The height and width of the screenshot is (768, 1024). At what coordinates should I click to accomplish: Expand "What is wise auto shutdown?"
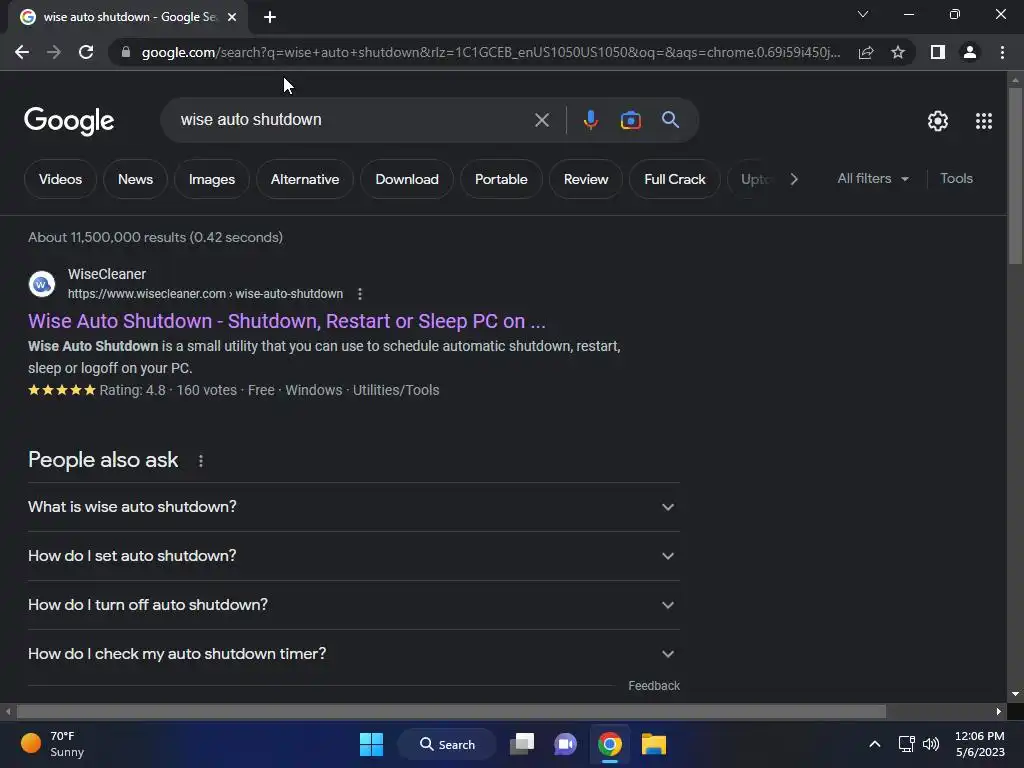click(x=353, y=507)
